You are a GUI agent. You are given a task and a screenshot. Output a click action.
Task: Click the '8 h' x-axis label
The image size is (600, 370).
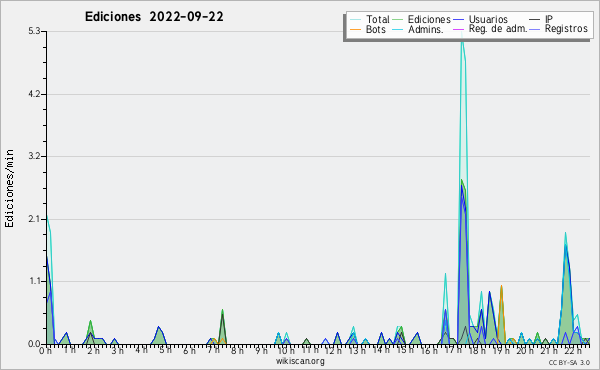click(237, 350)
